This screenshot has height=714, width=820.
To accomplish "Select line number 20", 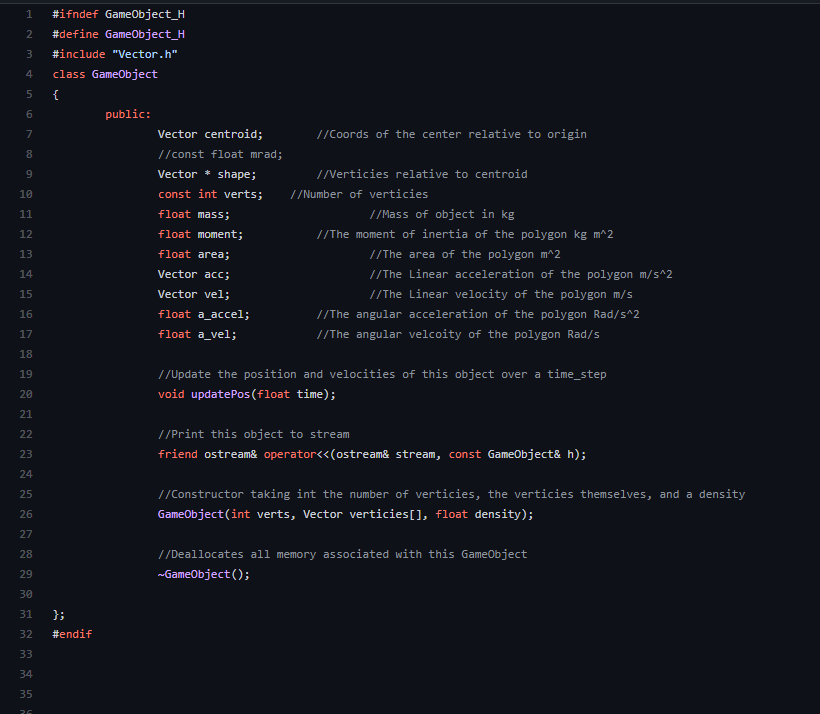I will coord(26,394).
